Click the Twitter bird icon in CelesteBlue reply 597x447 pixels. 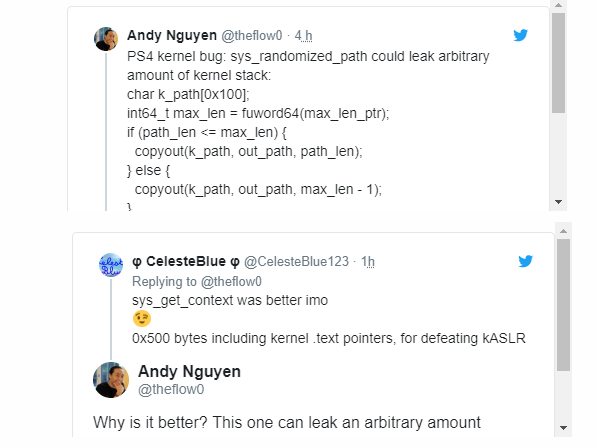tap(525, 261)
